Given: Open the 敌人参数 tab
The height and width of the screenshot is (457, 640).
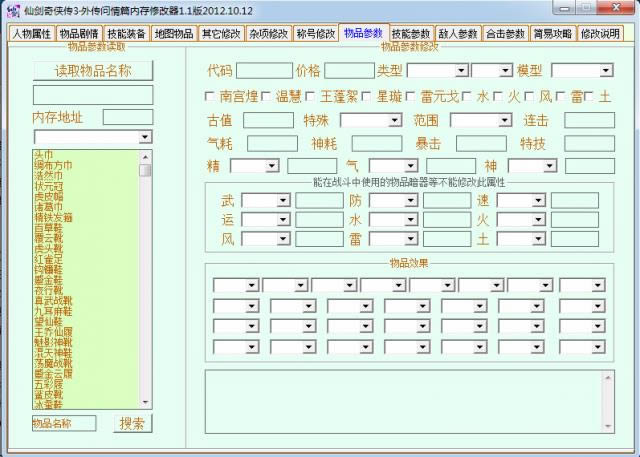Looking at the screenshot, I should pyautogui.click(x=458, y=33).
